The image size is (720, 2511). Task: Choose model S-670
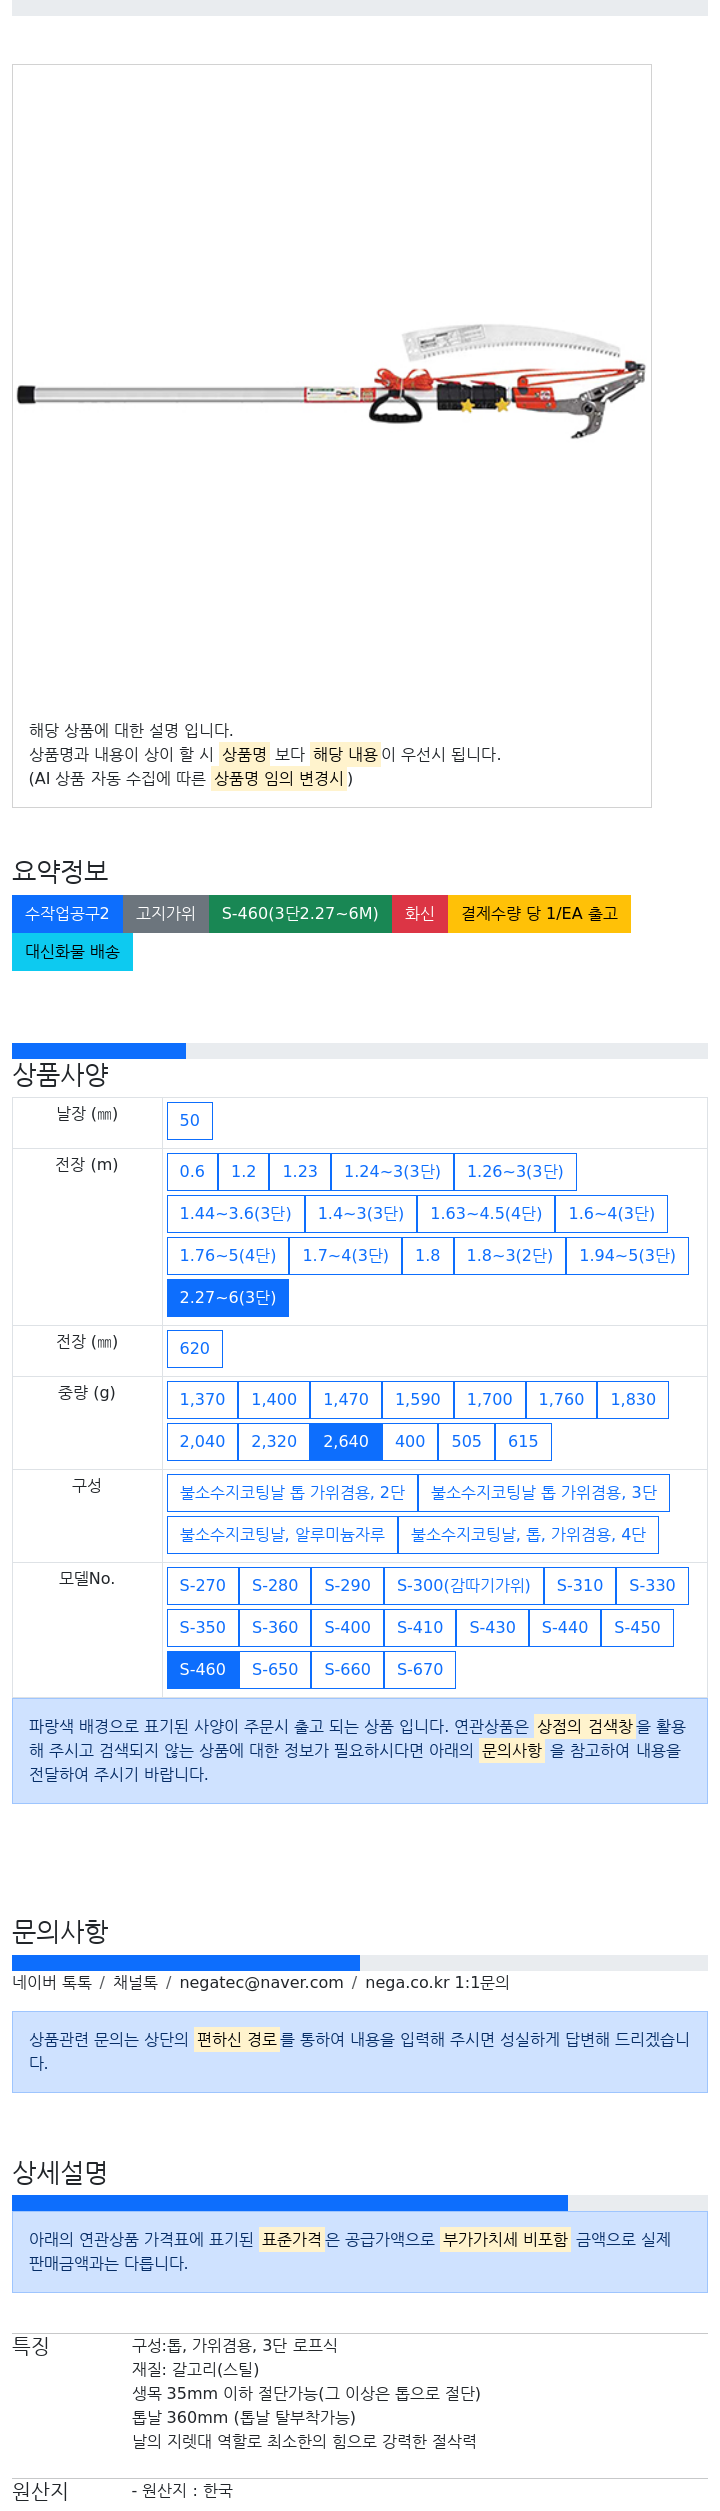[x=420, y=1670]
